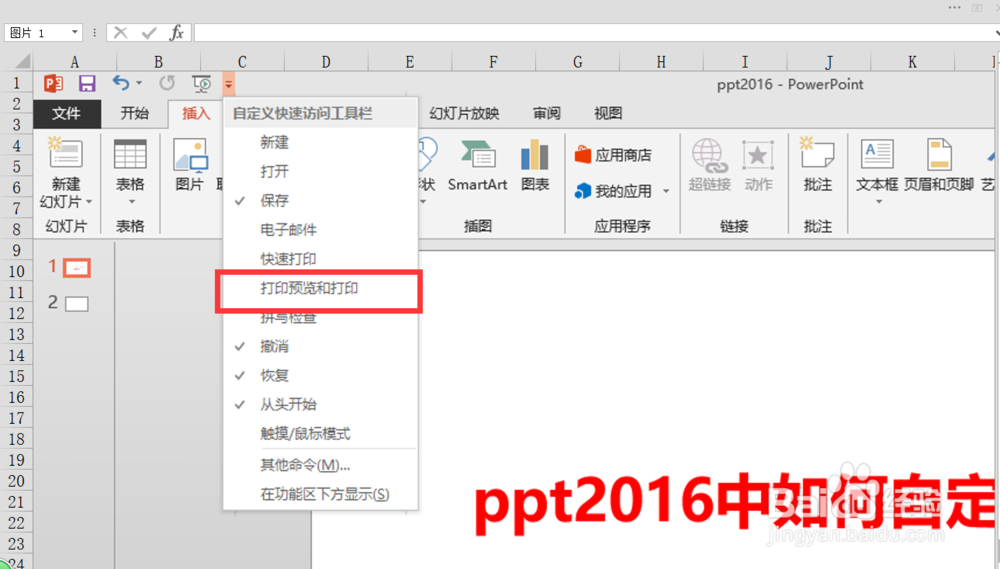This screenshot has height=569, width=1000.
Task: Click the Excel ribbon options dots
Action: [954, 8]
